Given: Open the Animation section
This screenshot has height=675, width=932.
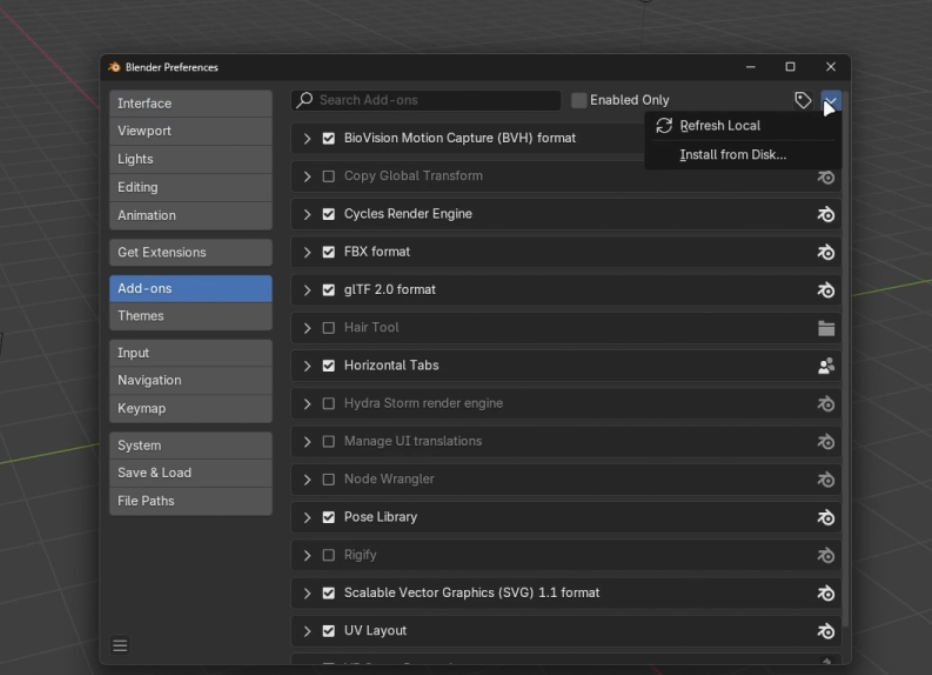Looking at the screenshot, I should point(191,216).
